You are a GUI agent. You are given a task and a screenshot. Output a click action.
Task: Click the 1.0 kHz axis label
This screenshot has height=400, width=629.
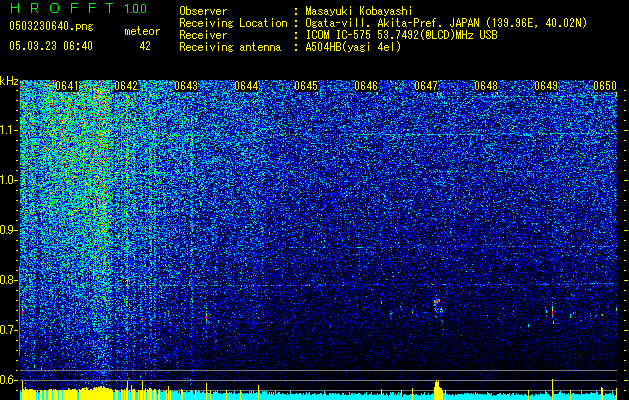(x=9, y=180)
